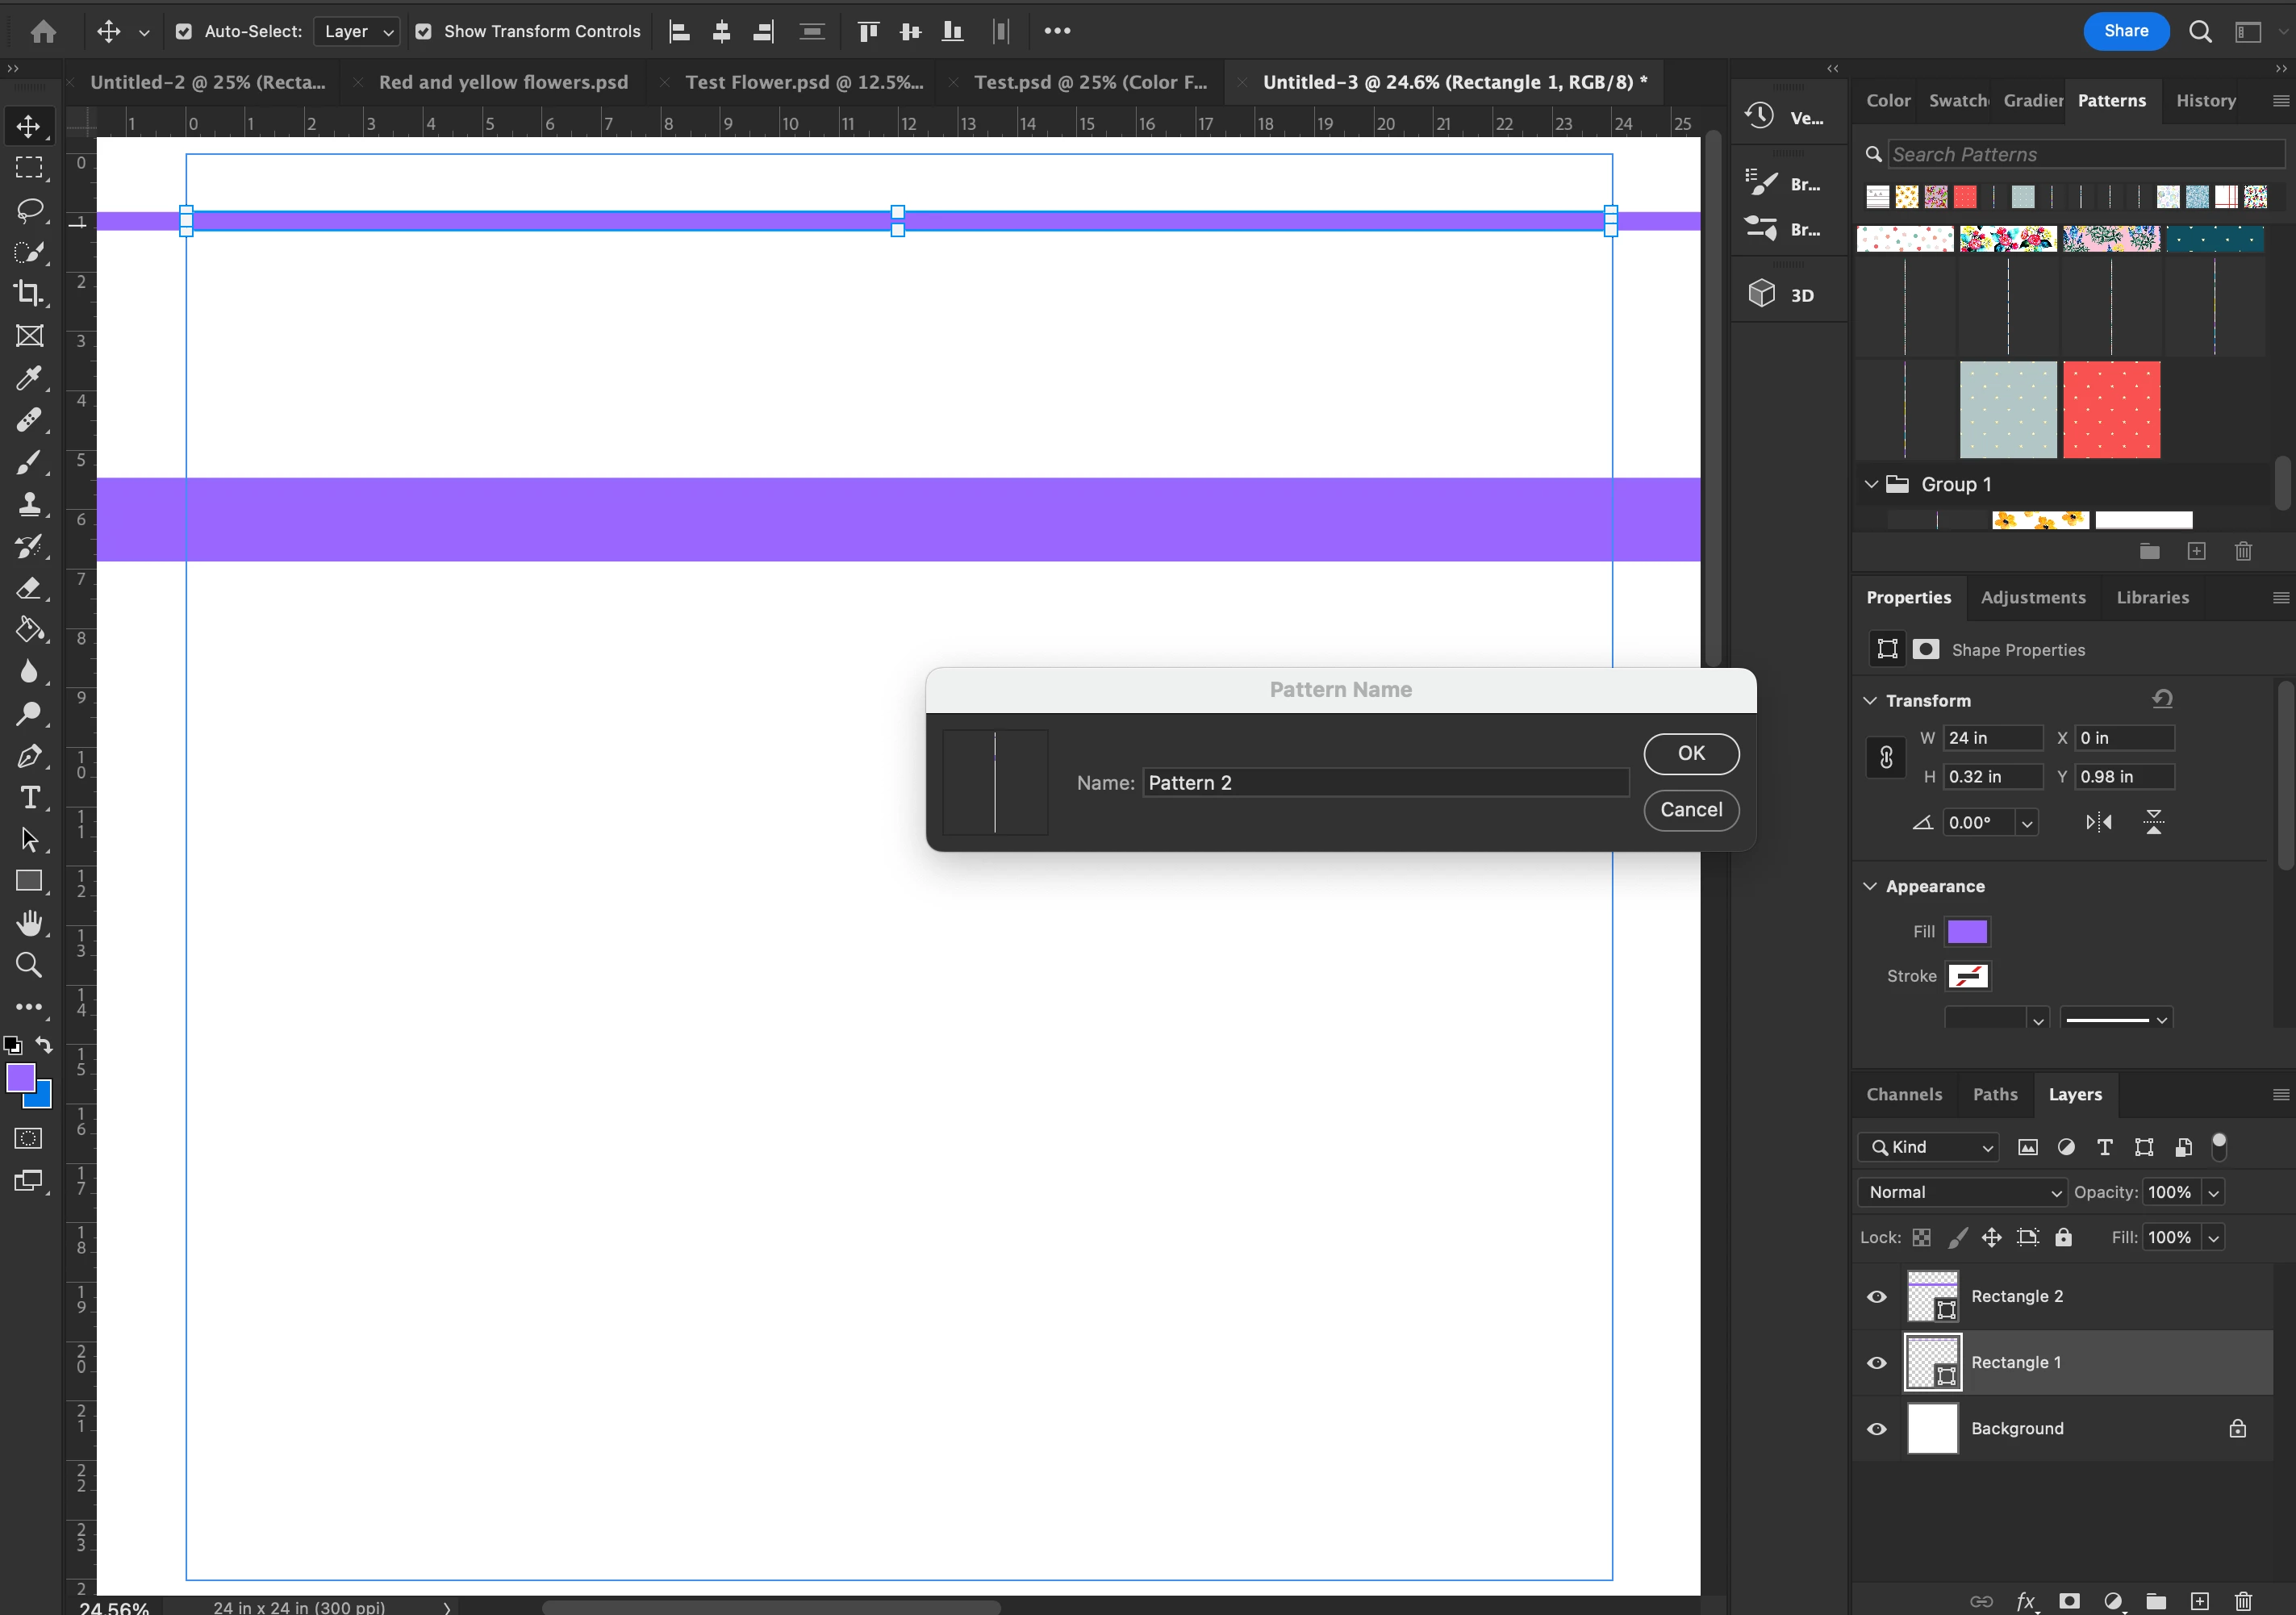Screen dimensions: 2296x1615
Task: Open the purple Fill color swatch
Action: (x=1966, y=932)
